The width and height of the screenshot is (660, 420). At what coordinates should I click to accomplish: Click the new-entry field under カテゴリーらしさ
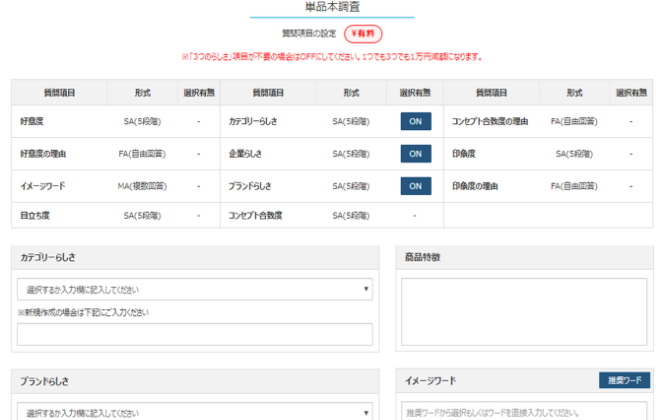(194, 335)
